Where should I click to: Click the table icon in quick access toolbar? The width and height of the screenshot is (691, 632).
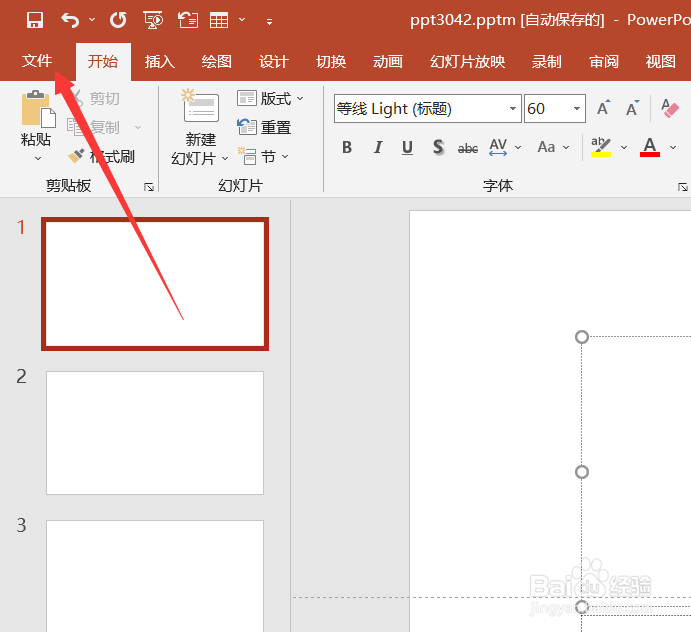point(219,20)
